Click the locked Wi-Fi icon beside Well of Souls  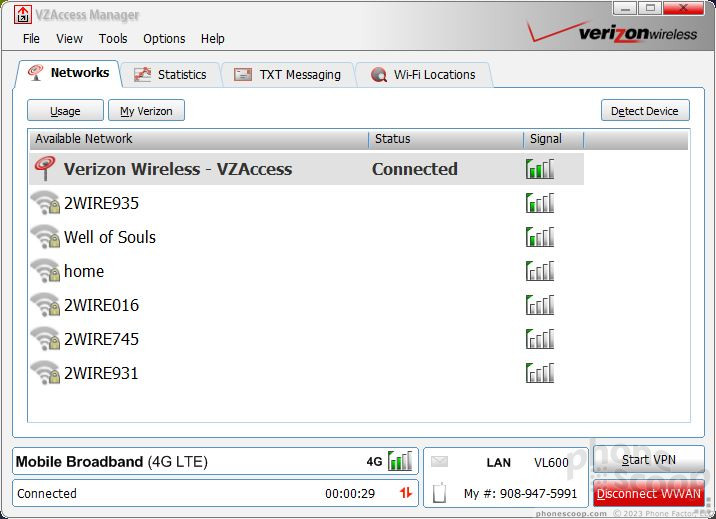point(45,236)
